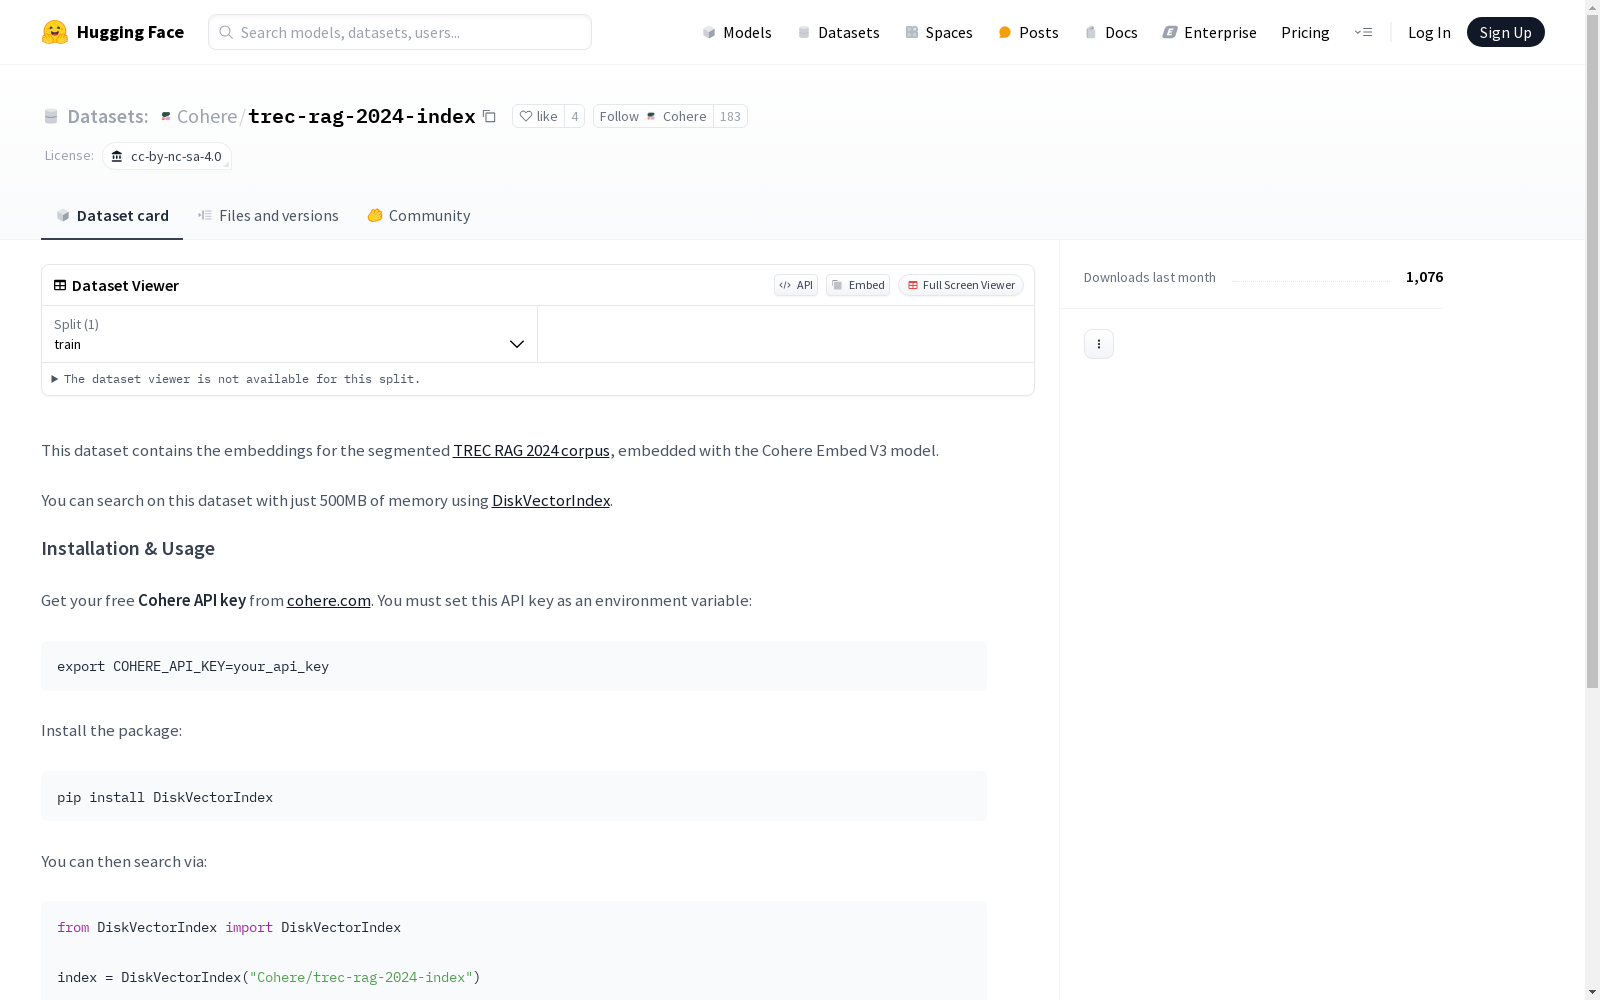
Task: Follow the Cohere organization
Action: pyautogui.click(x=652, y=116)
